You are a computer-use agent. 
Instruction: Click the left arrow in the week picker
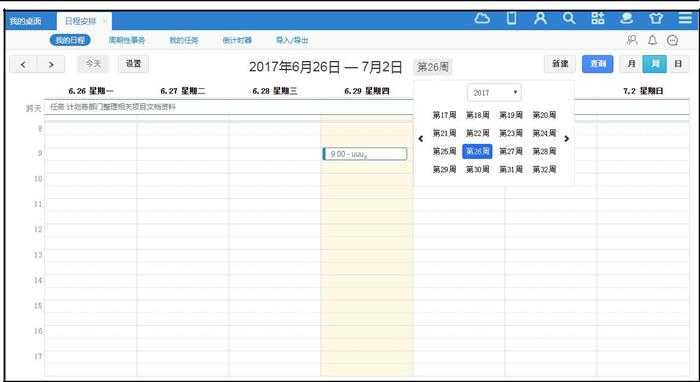(x=421, y=139)
